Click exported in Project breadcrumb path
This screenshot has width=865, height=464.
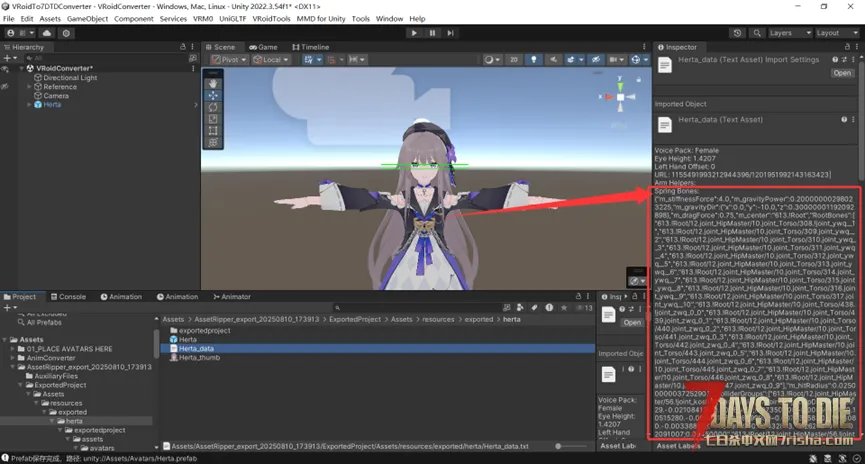tap(478, 319)
